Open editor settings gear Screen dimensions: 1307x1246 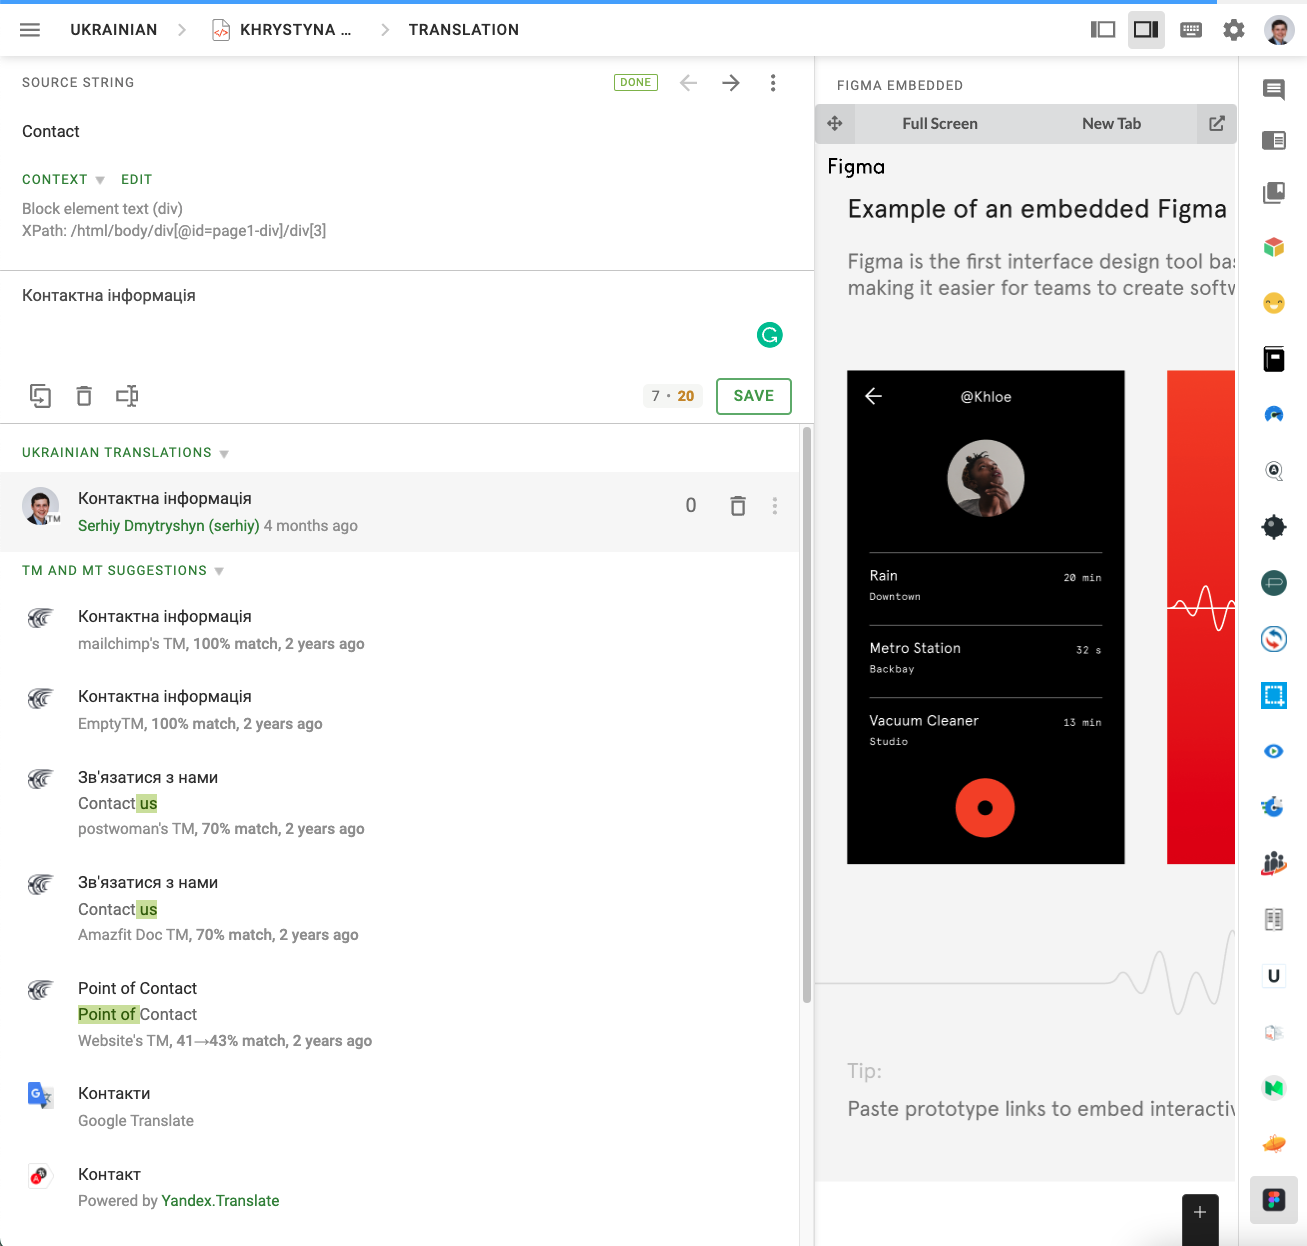click(1234, 30)
